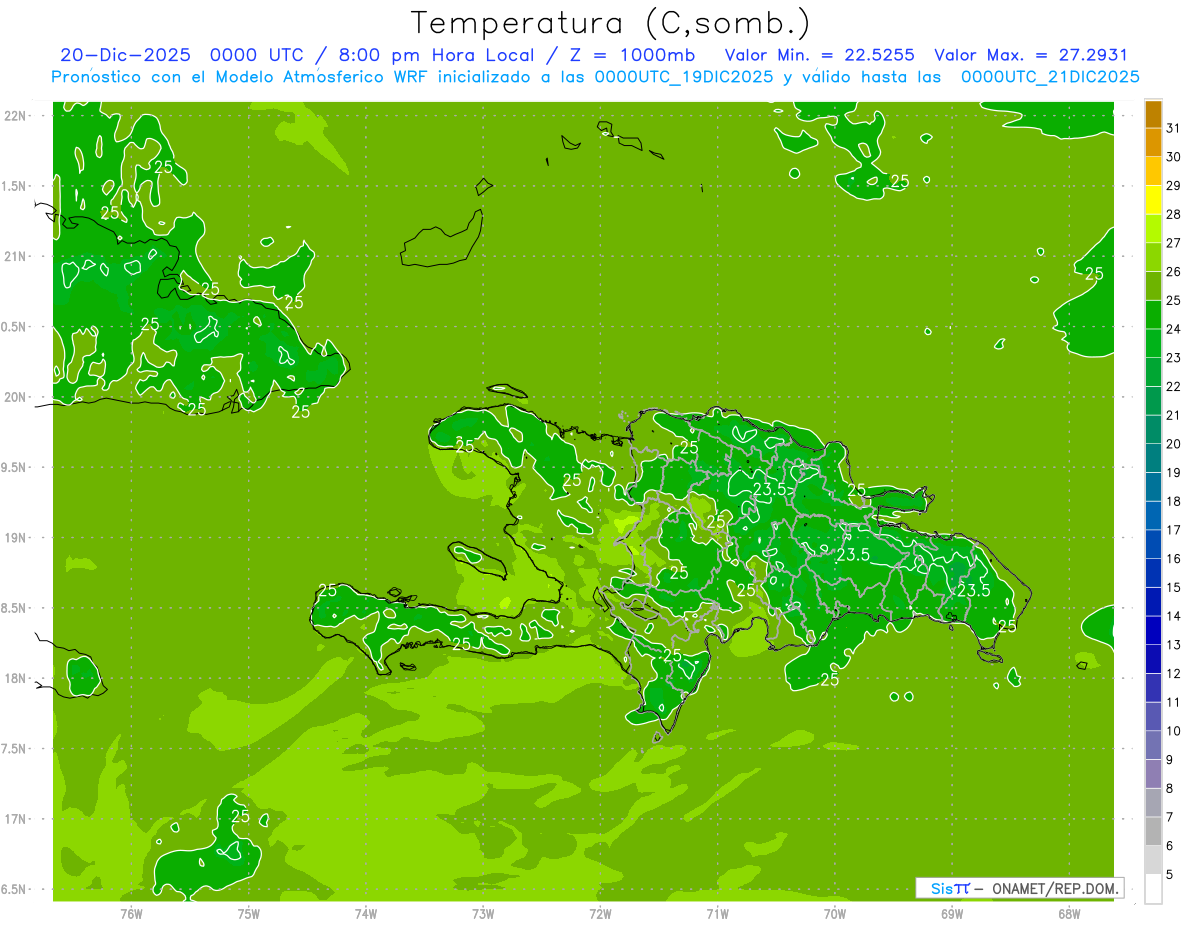The width and height of the screenshot is (1200, 927).
Task: Click the number 30 on the color scale
Action: [1174, 157]
